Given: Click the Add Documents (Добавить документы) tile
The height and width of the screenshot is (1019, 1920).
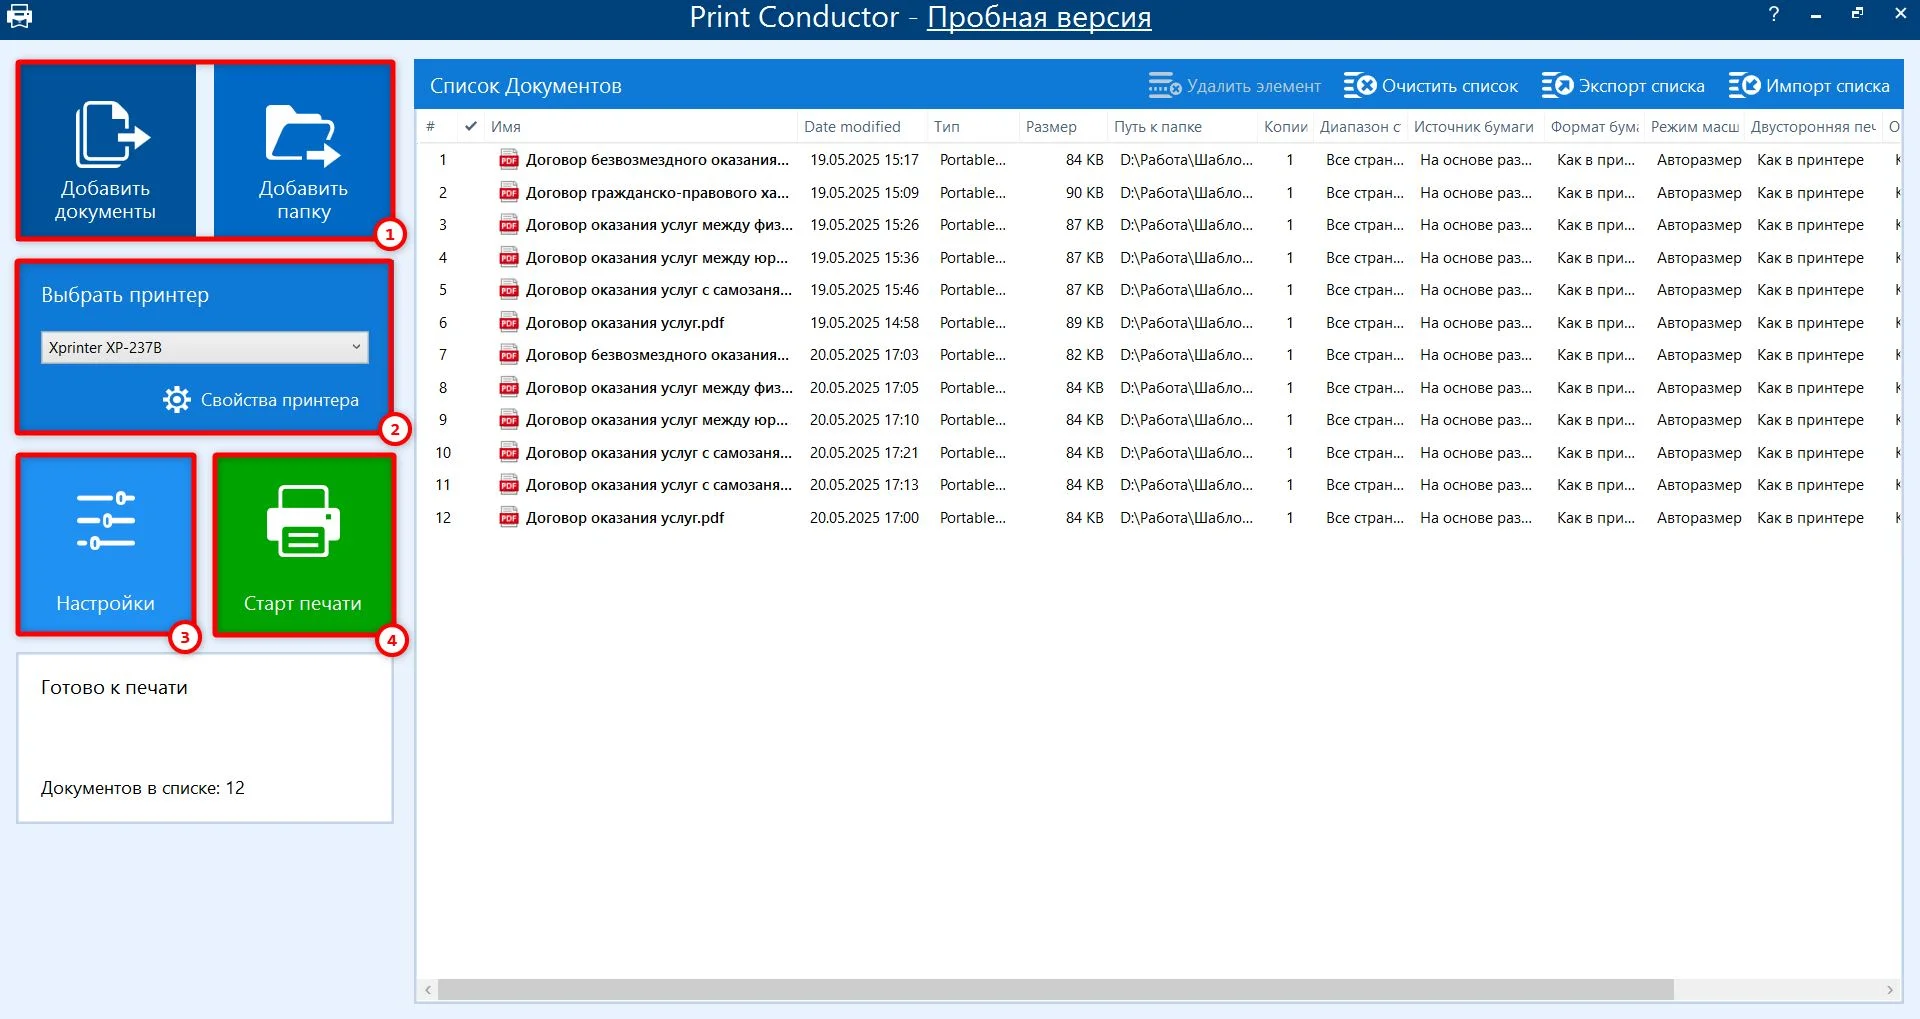Looking at the screenshot, I should (106, 151).
